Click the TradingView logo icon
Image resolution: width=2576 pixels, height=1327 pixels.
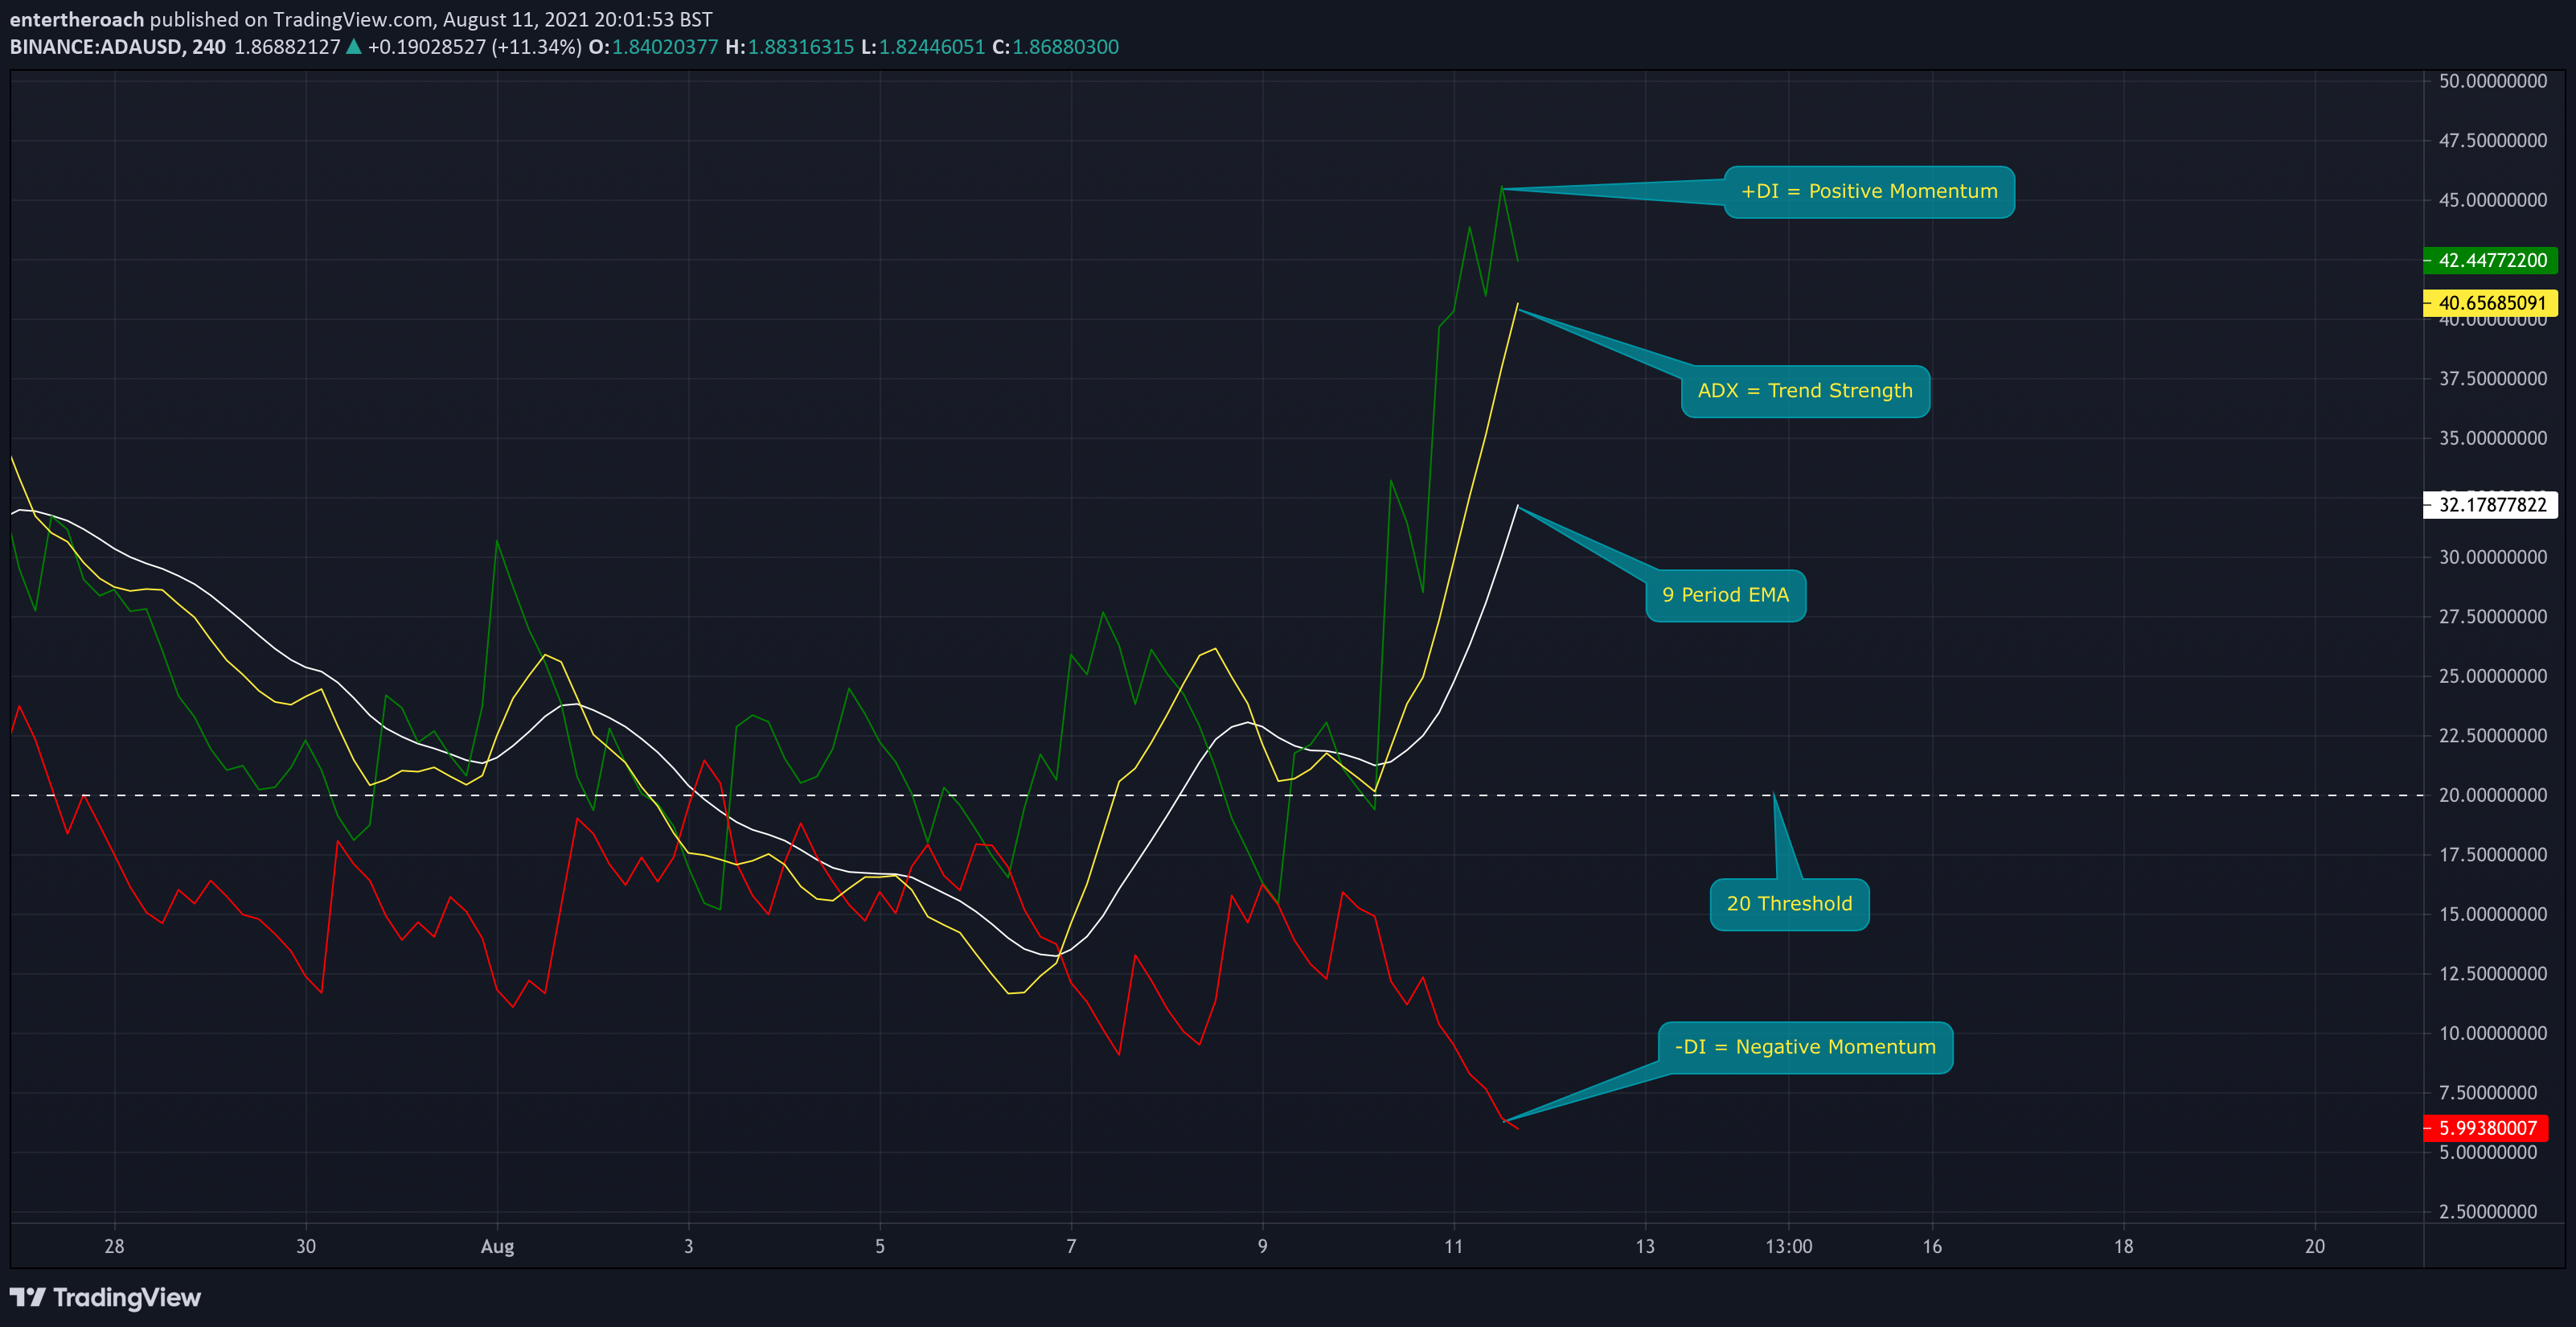coord(28,1297)
